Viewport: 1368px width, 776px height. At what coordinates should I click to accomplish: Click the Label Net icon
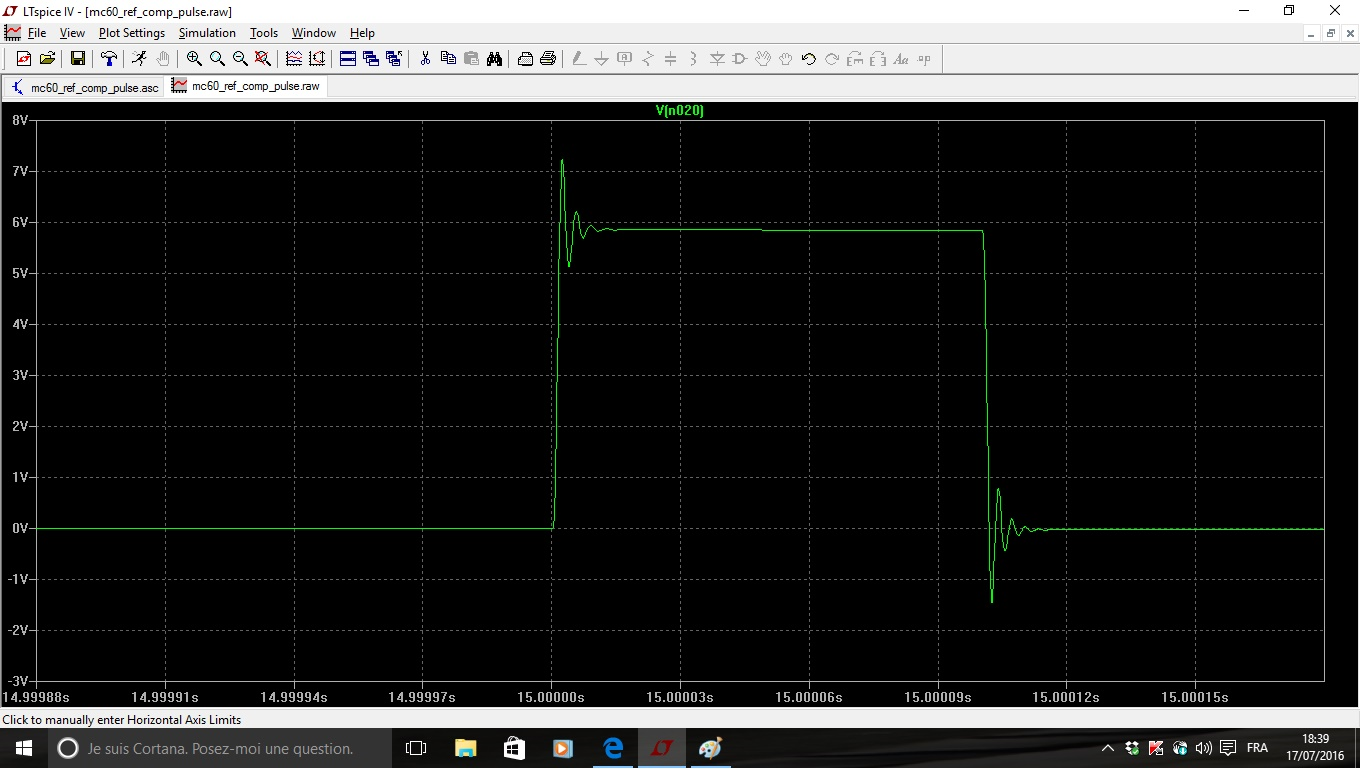625,59
